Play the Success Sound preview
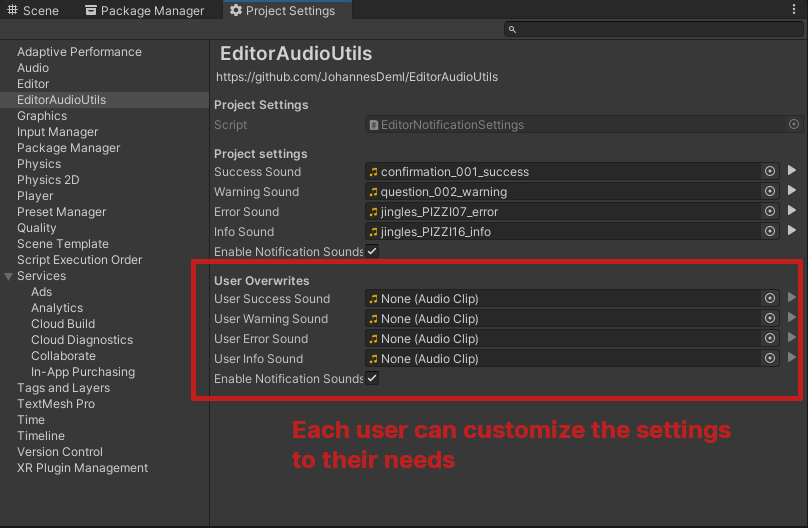 [x=792, y=171]
